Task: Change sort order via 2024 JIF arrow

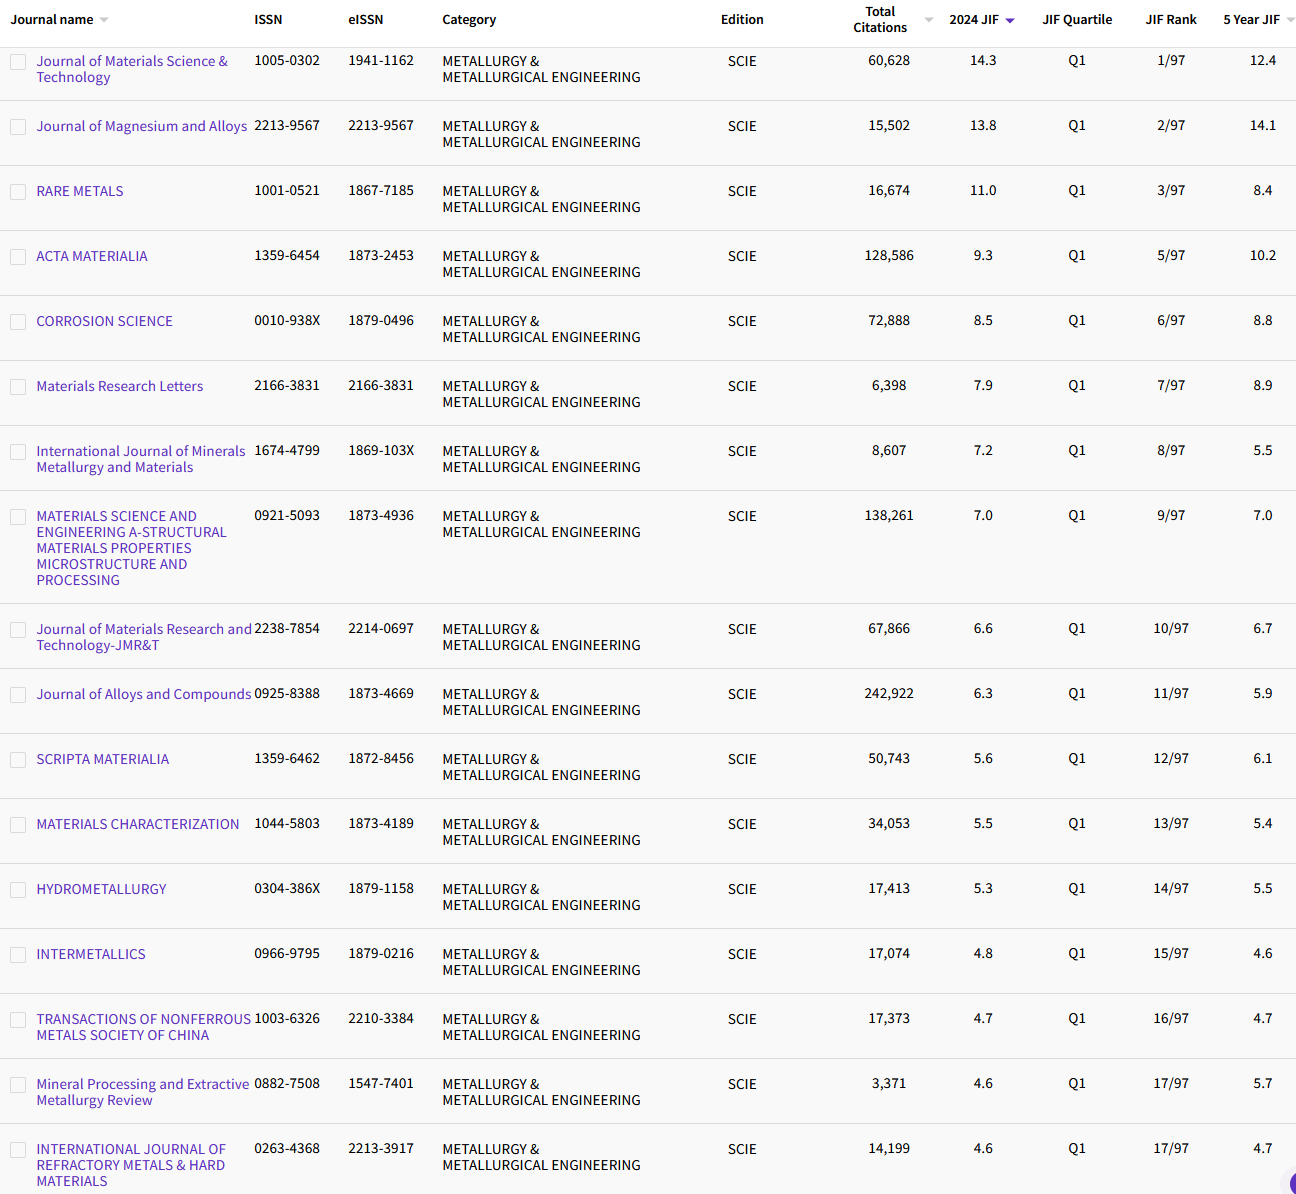Action: click(1009, 18)
